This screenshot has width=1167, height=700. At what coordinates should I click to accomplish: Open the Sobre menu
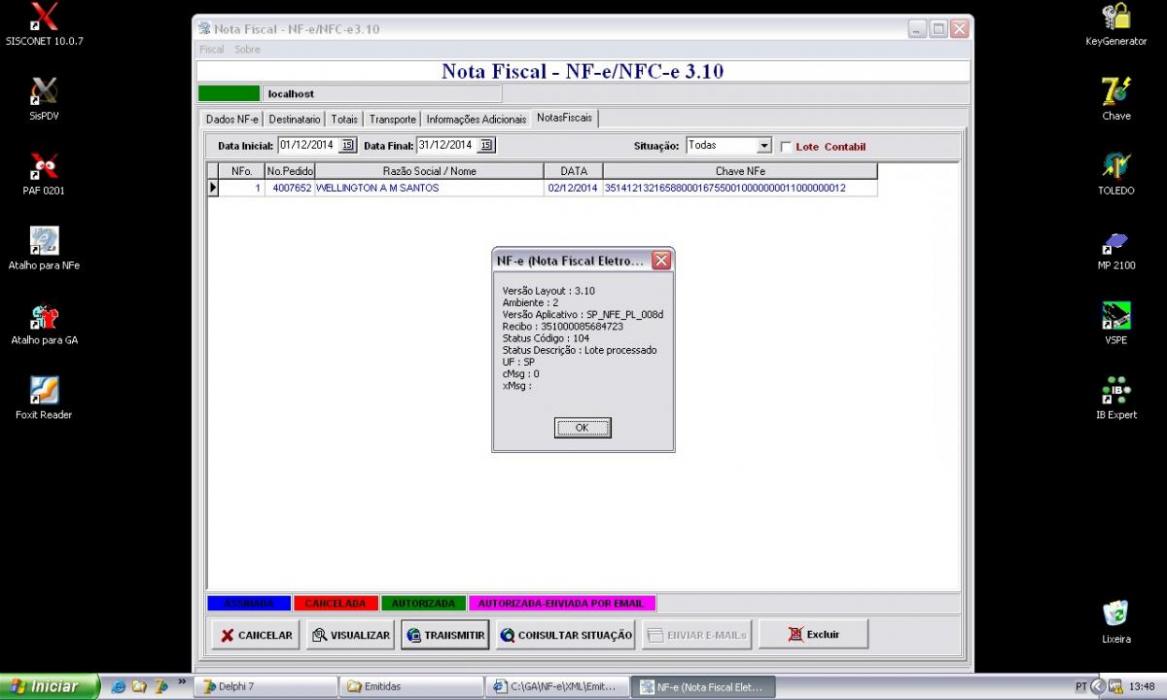pos(247,49)
